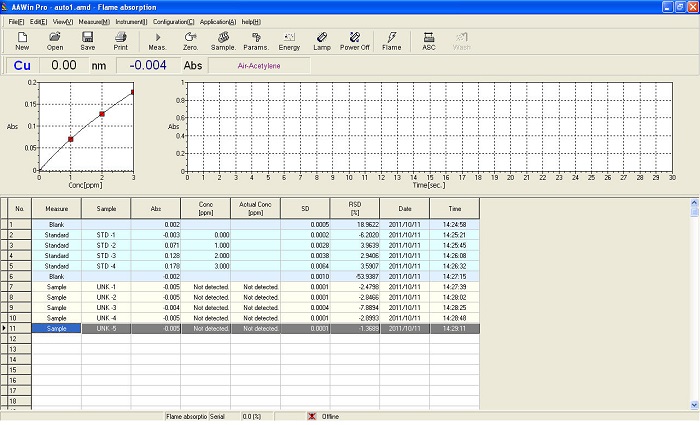Click the RSD [%] column header

click(355, 208)
